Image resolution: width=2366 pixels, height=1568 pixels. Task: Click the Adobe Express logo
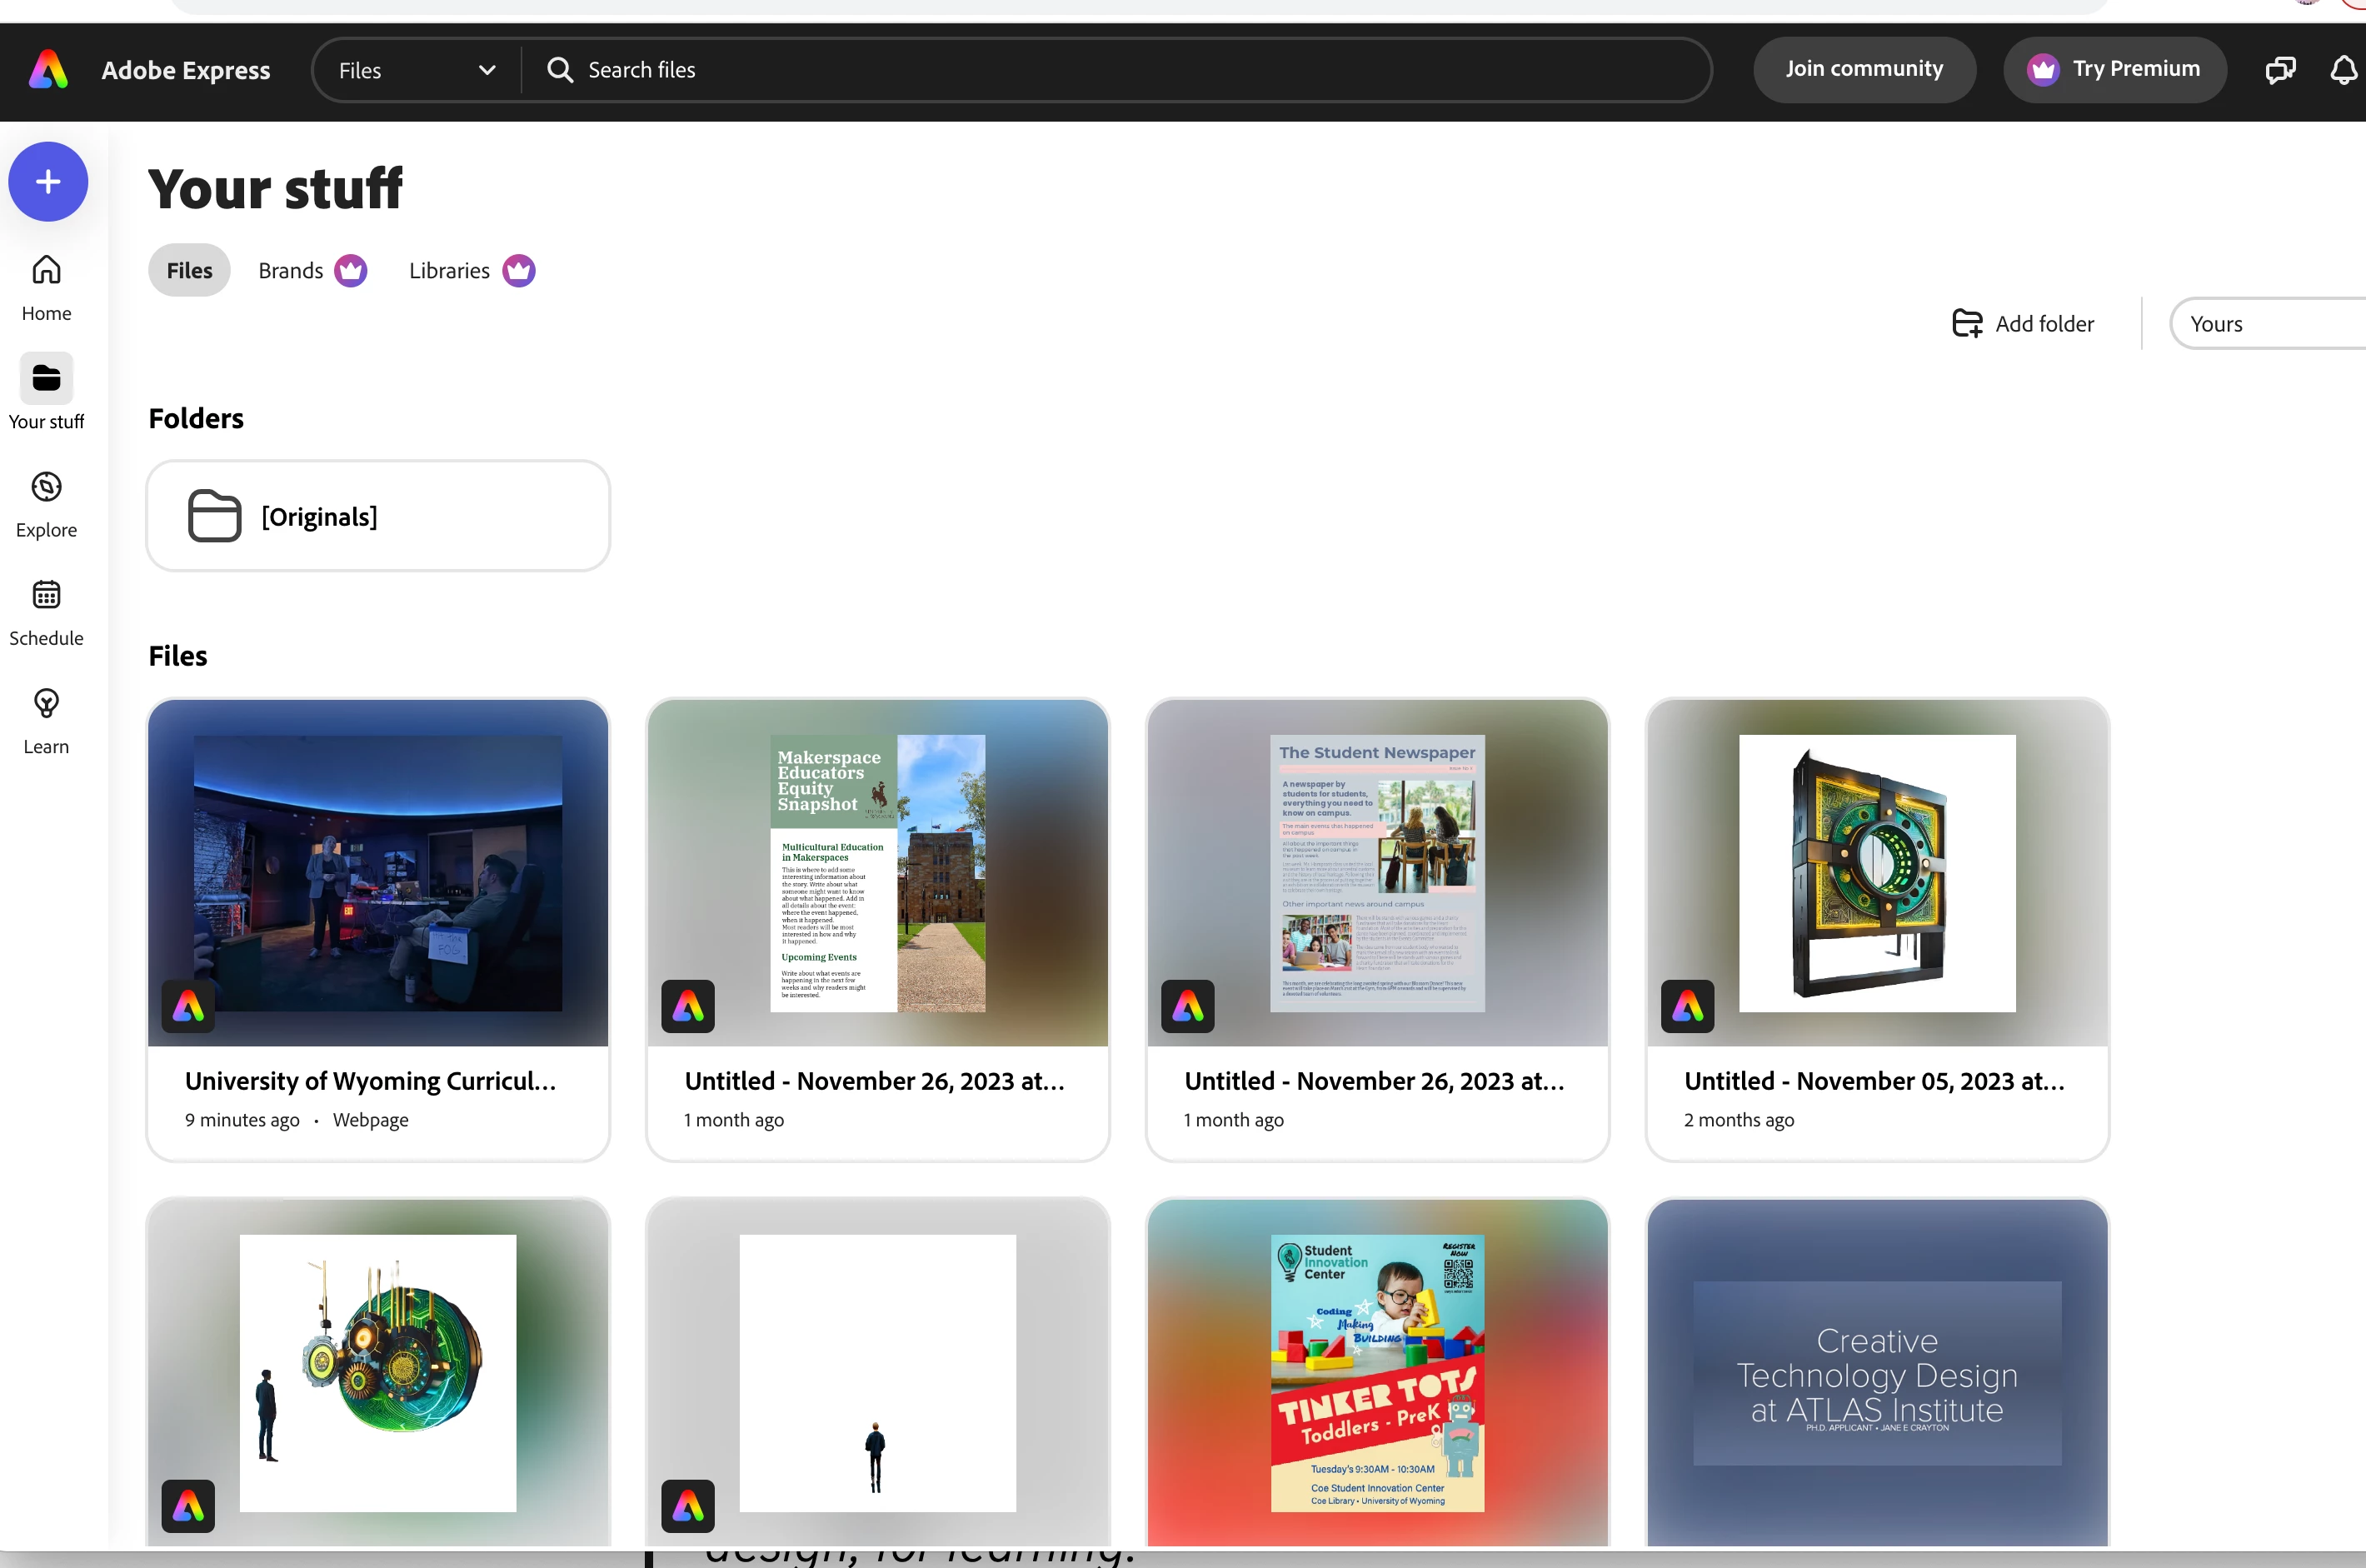click(48, 70)
